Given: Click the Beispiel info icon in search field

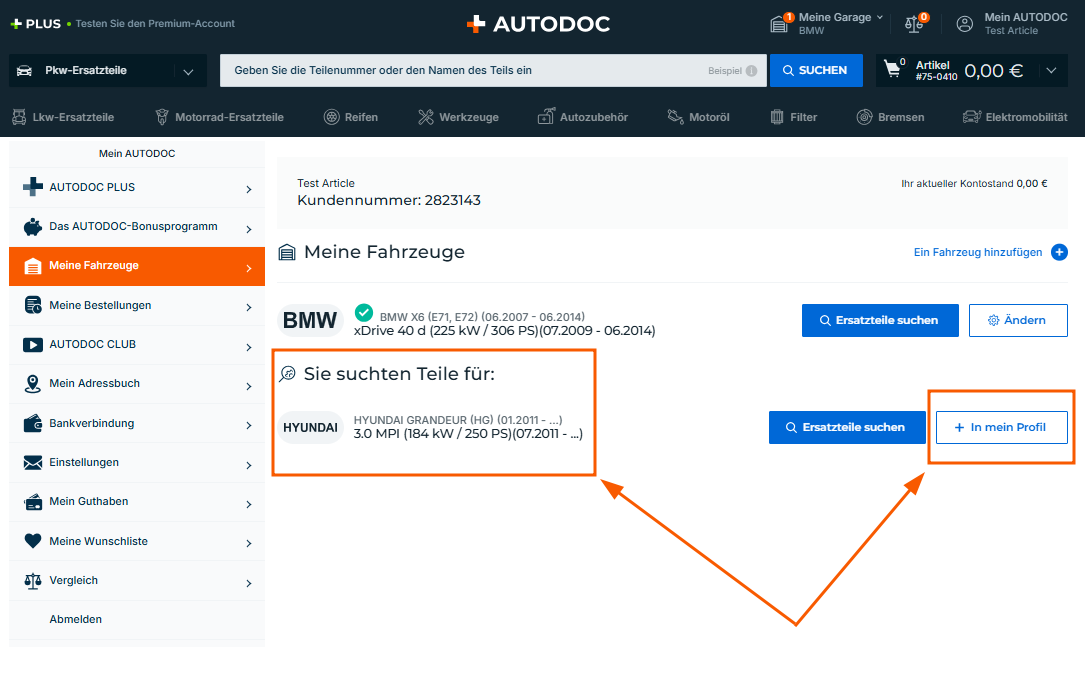Looking at the screenshot, I should (750, 71).
